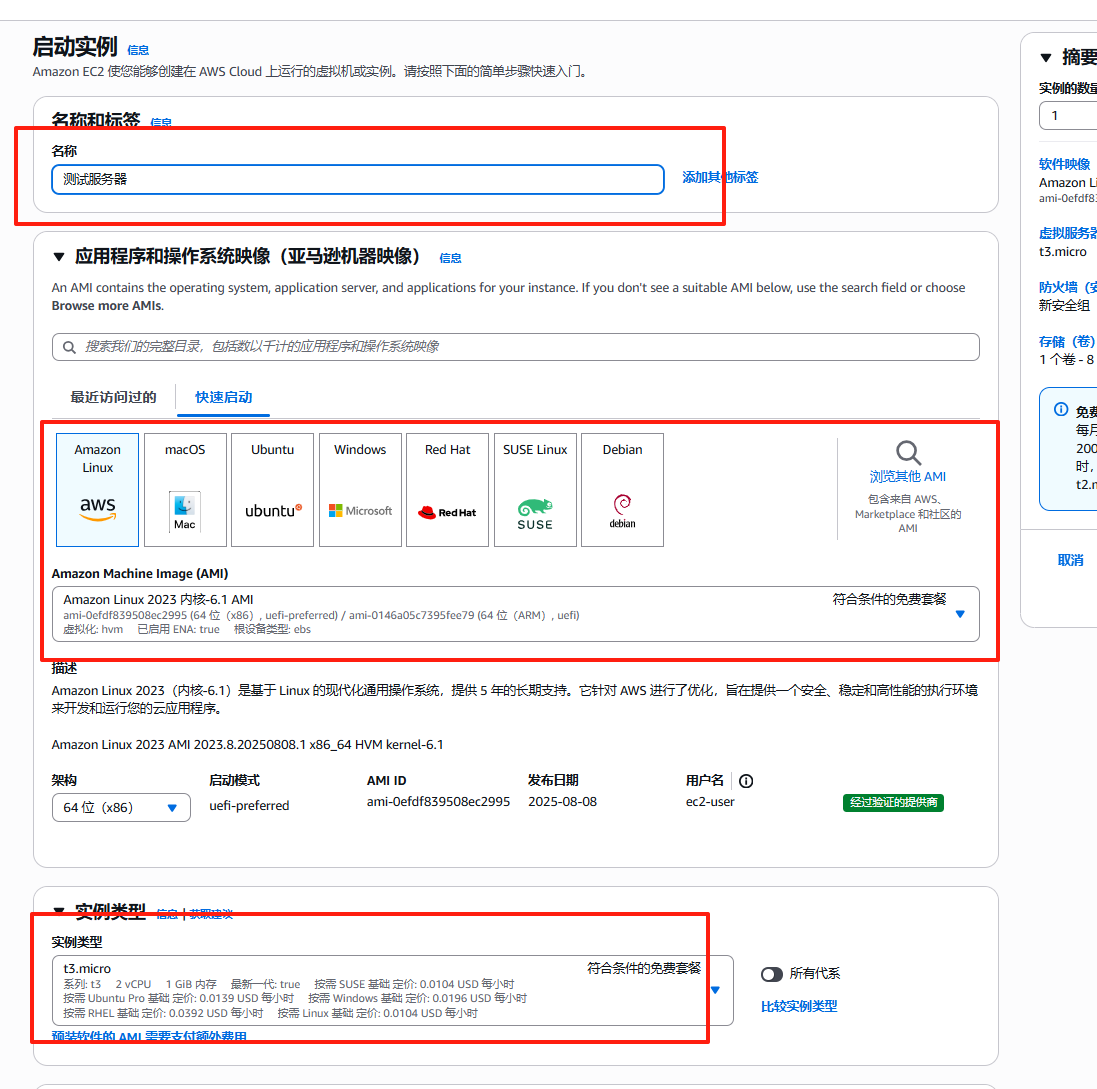This screenshot has width=1097, height=1089.
Task: Click 比较实例类型 link
Action: coord(799,1006)
